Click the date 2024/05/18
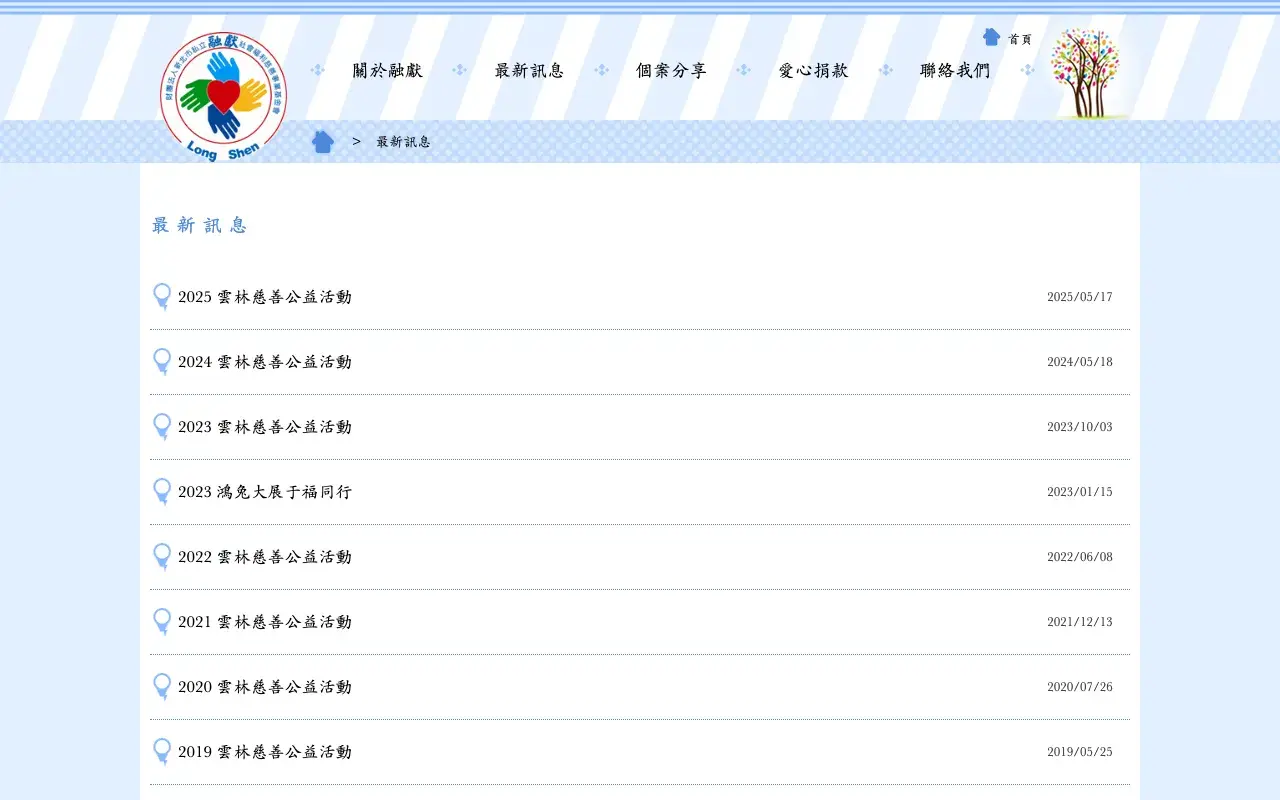 pyautogui.click(x=1080, y=362)
